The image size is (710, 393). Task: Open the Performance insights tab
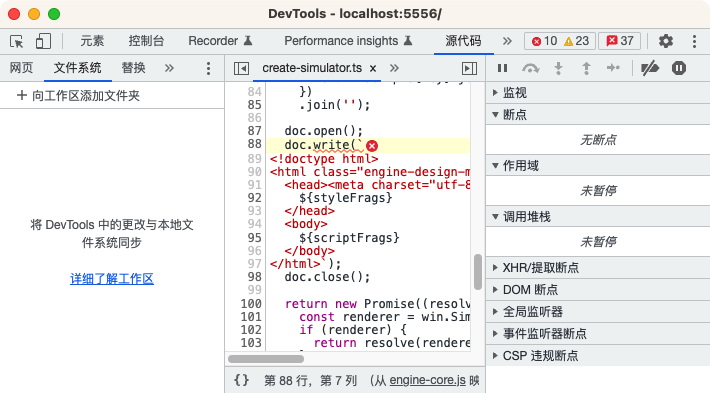pyautogui.click(x=348, y=41)
